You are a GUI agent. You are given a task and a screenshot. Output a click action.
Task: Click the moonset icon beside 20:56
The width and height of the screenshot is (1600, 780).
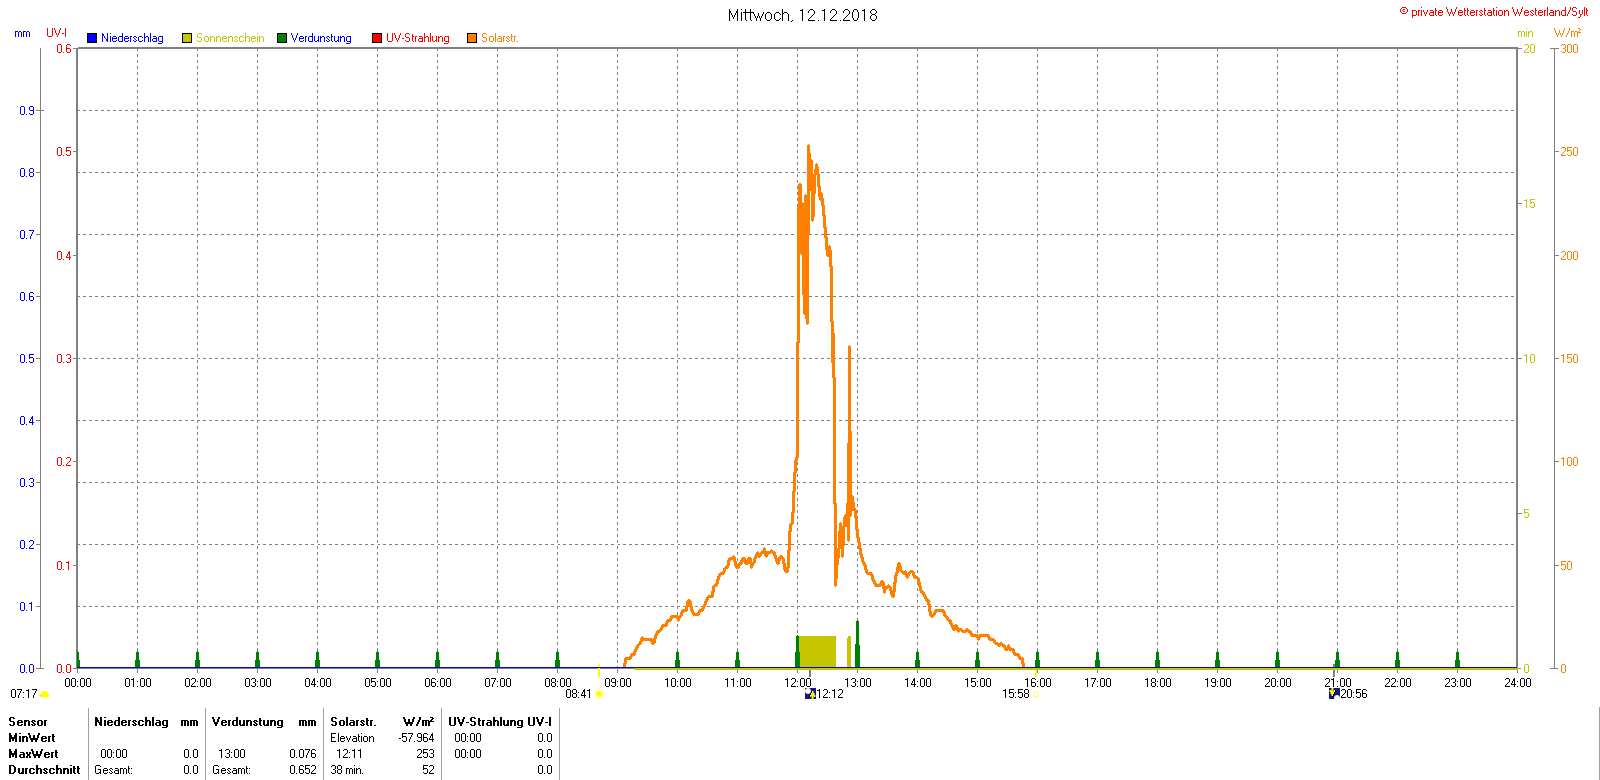tap(1334, 694)
